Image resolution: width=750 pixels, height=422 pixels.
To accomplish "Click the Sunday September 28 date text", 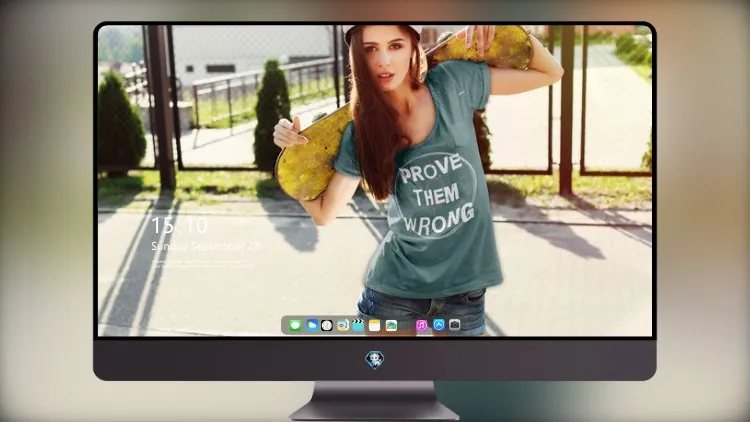I will (x=205, y=246).
